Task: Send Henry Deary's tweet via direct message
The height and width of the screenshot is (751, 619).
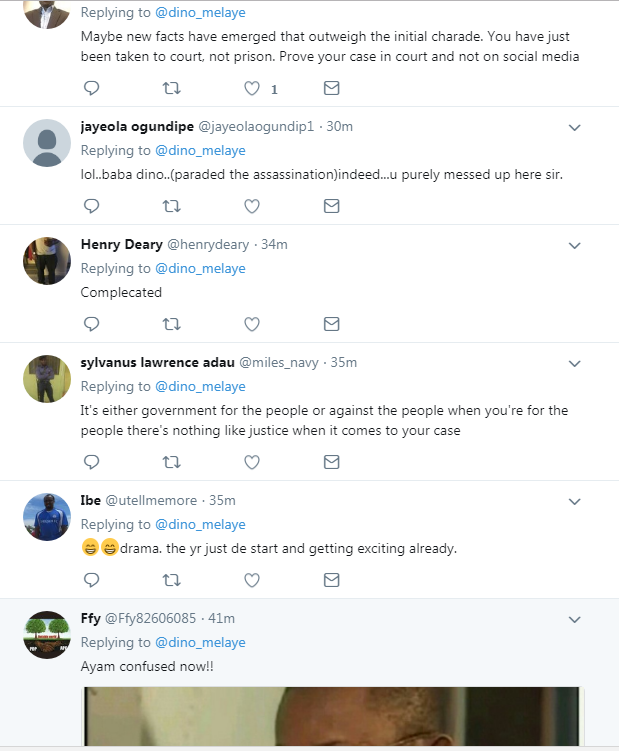Action: coord(332,324)
